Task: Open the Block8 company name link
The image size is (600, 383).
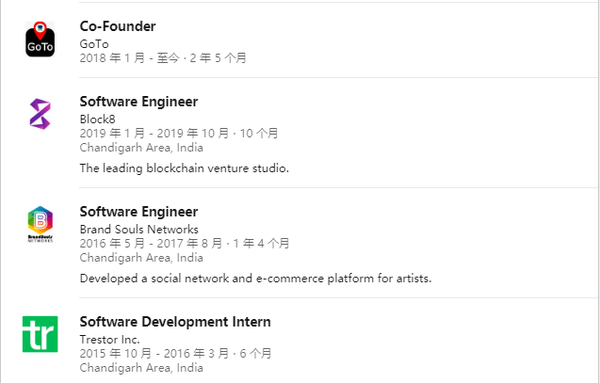Action: (x=98, y=119)
